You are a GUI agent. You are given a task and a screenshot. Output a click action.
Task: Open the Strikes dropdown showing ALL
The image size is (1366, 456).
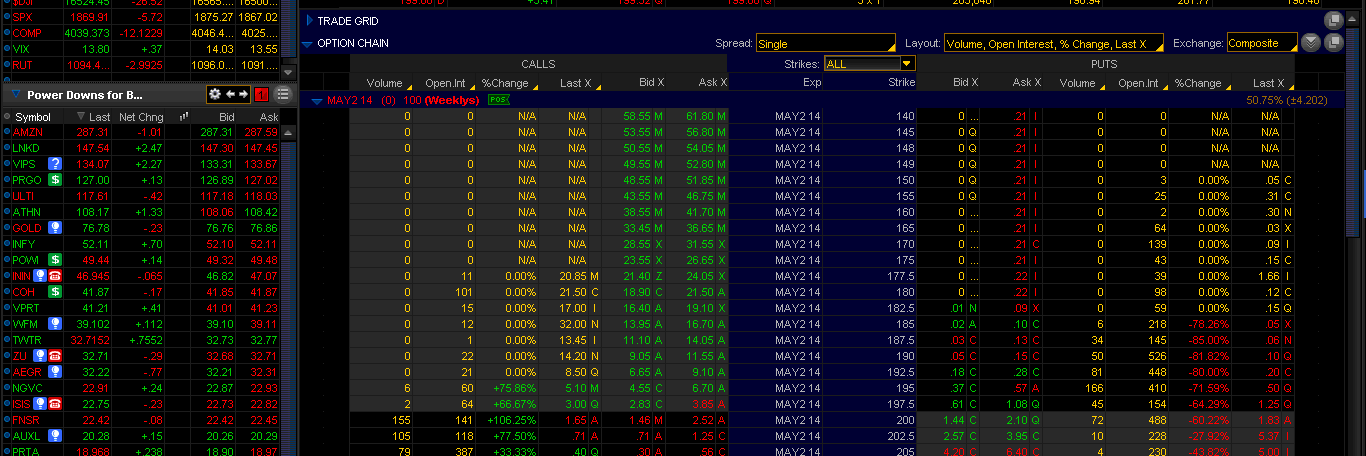(870, 63)
